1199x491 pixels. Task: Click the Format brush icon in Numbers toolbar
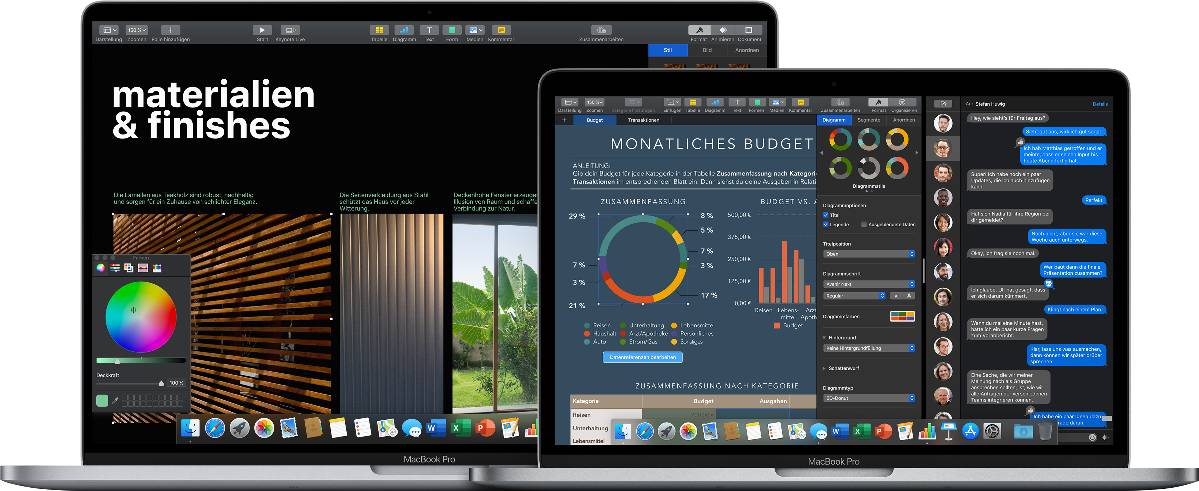click(x=877, y=102)
